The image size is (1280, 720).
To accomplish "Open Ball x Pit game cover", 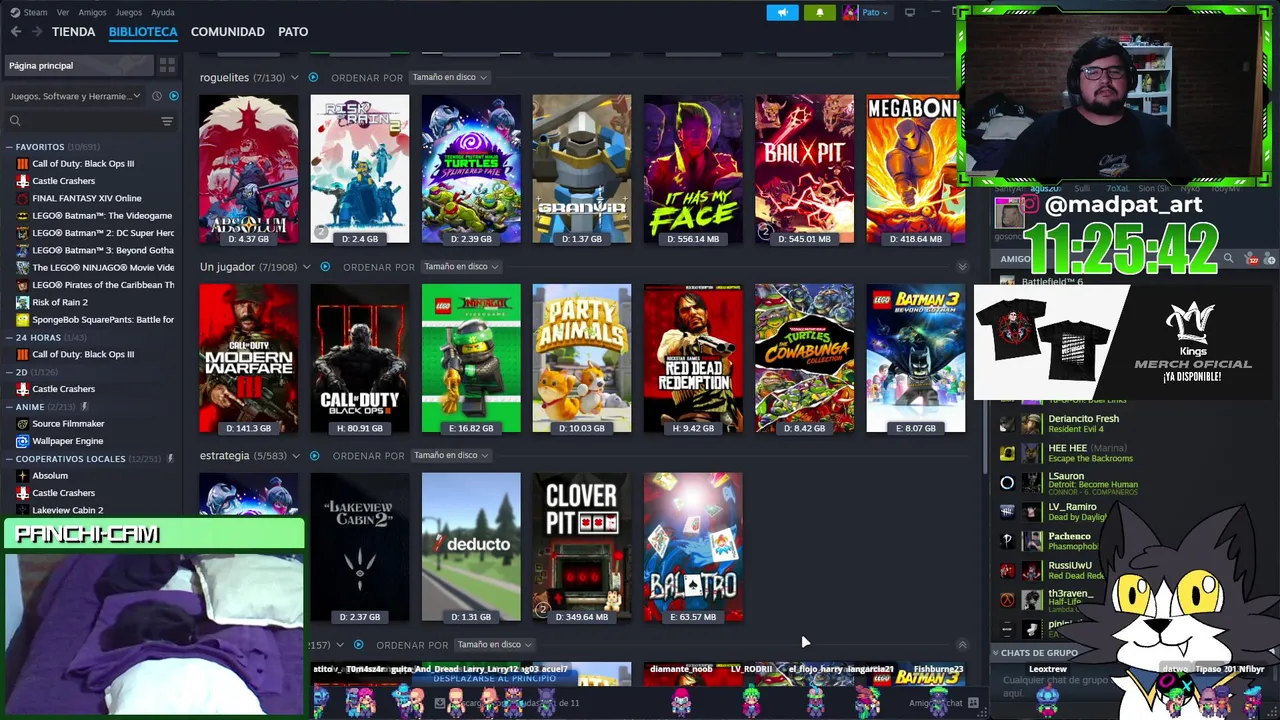I will click(x=805, y=169).
